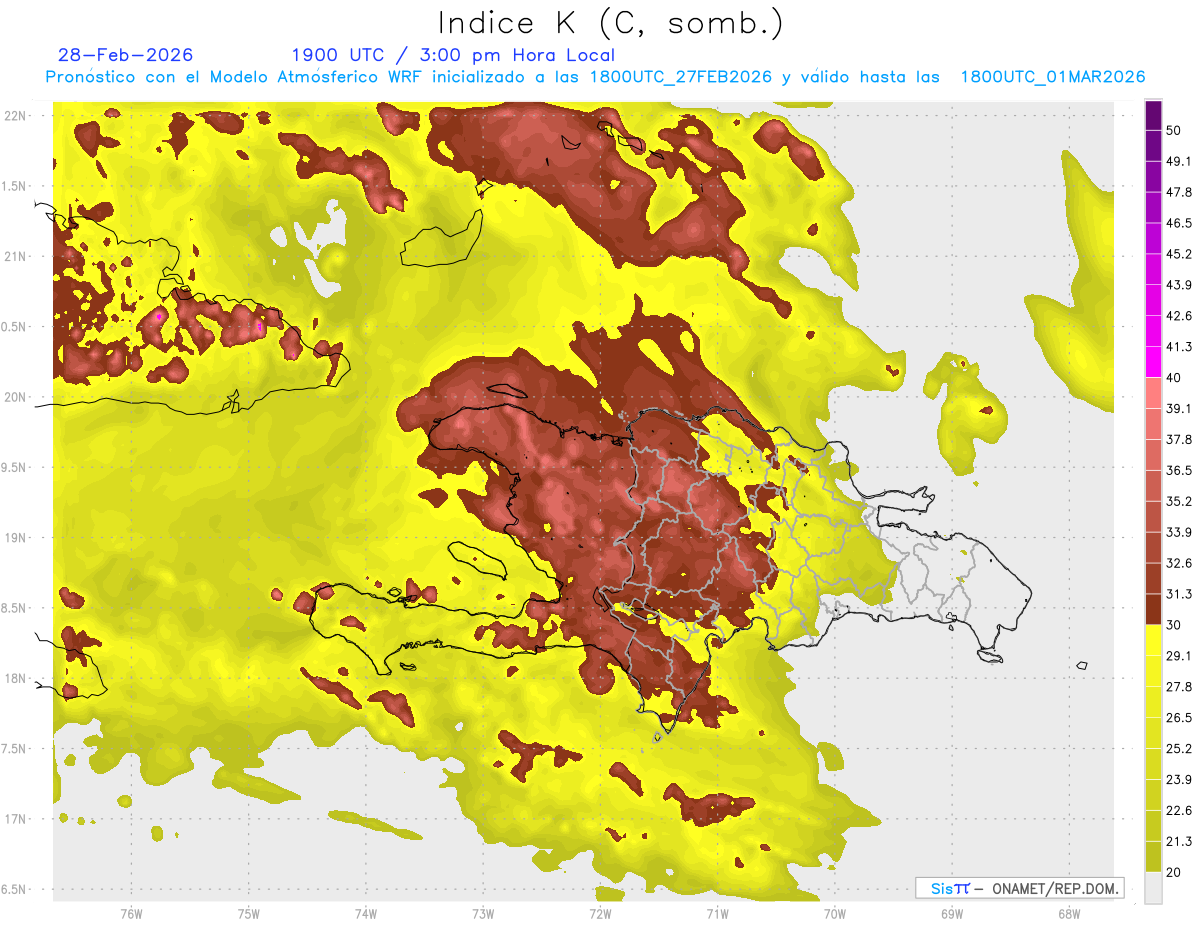1200x927 pixels.
Task: Click the gray legend swatch below 20
Action: click(1153, 888)
